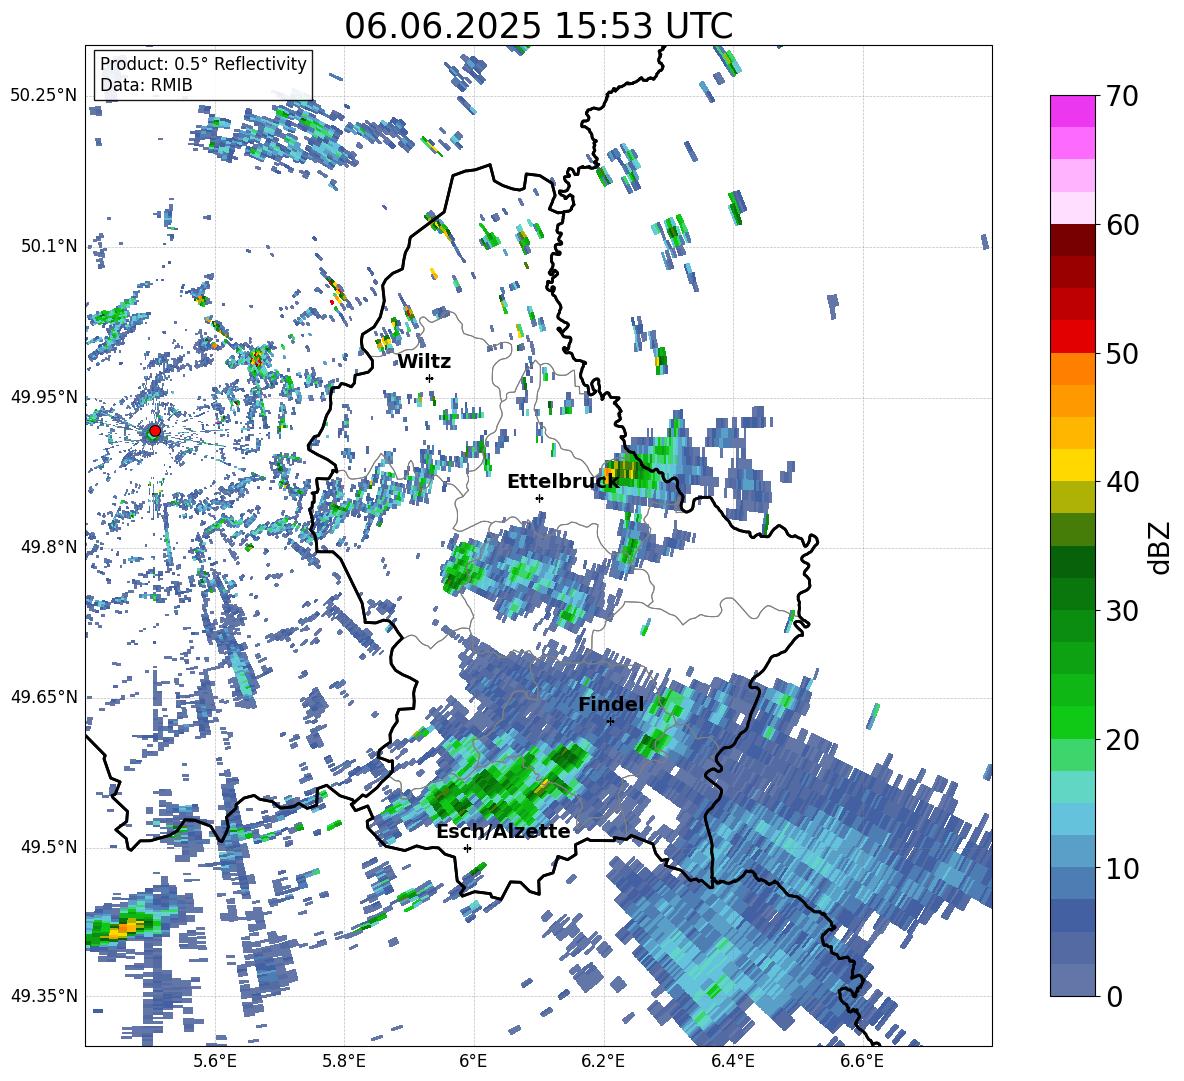Click the magenta top colorbar segment
Image resolution: width=1184 pixels, height=1081 pixels.
click(x=1072, y=111)
